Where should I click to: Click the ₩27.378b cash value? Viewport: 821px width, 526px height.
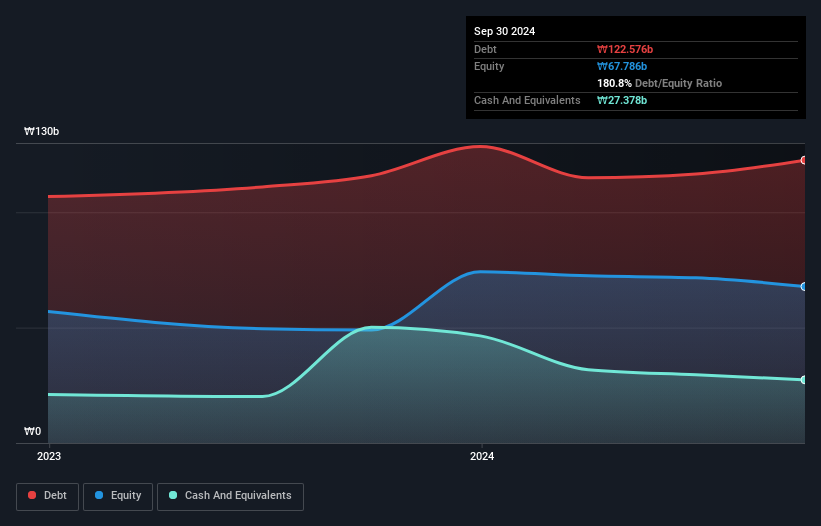pos(622,100)
